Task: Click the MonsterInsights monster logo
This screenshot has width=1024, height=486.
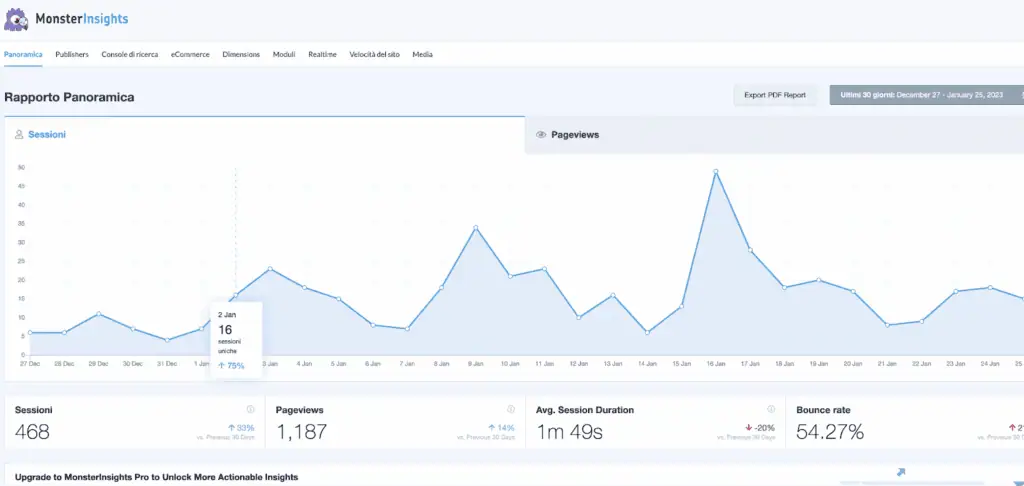Action: click(x=18, y=19)
